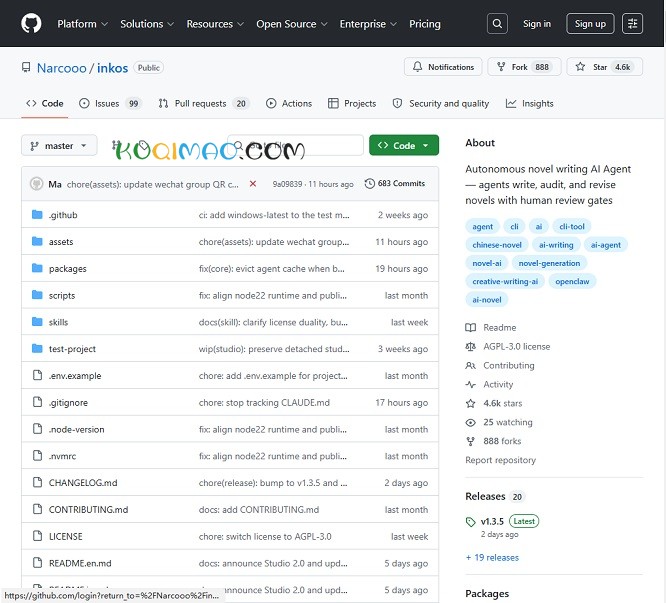This screenshot has height=603, width=666.
Task: Open the CHANGELOG.md file
Action: click(83, 483)
